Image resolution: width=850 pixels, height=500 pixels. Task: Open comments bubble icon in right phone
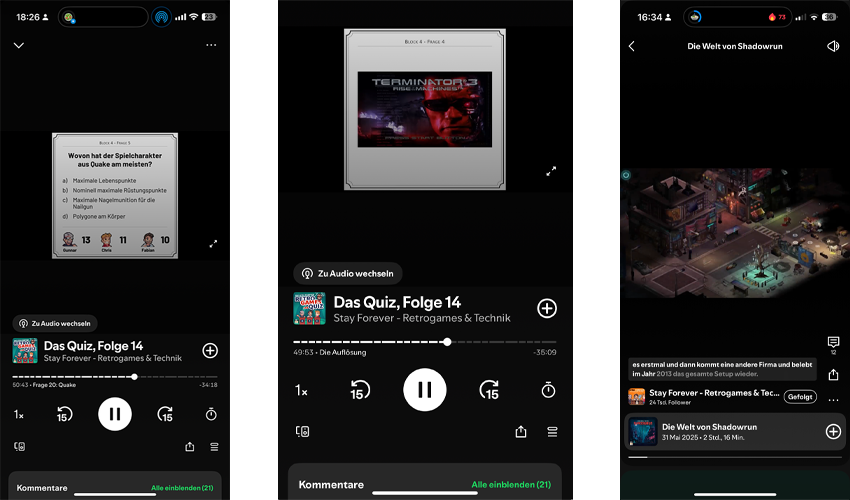point(833,342)
